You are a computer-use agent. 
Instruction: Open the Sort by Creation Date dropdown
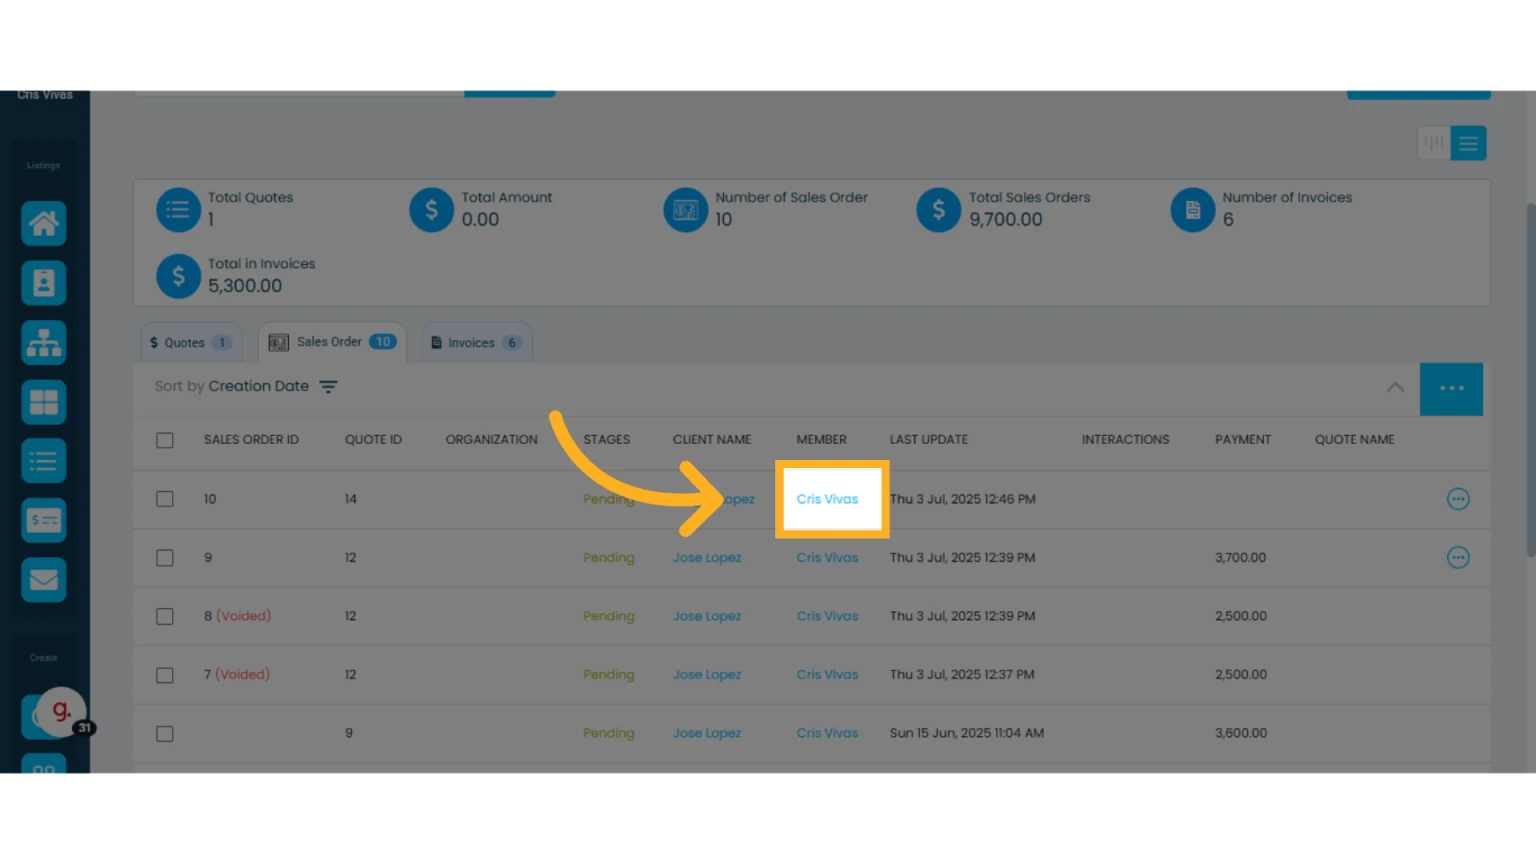click(246, 386)
